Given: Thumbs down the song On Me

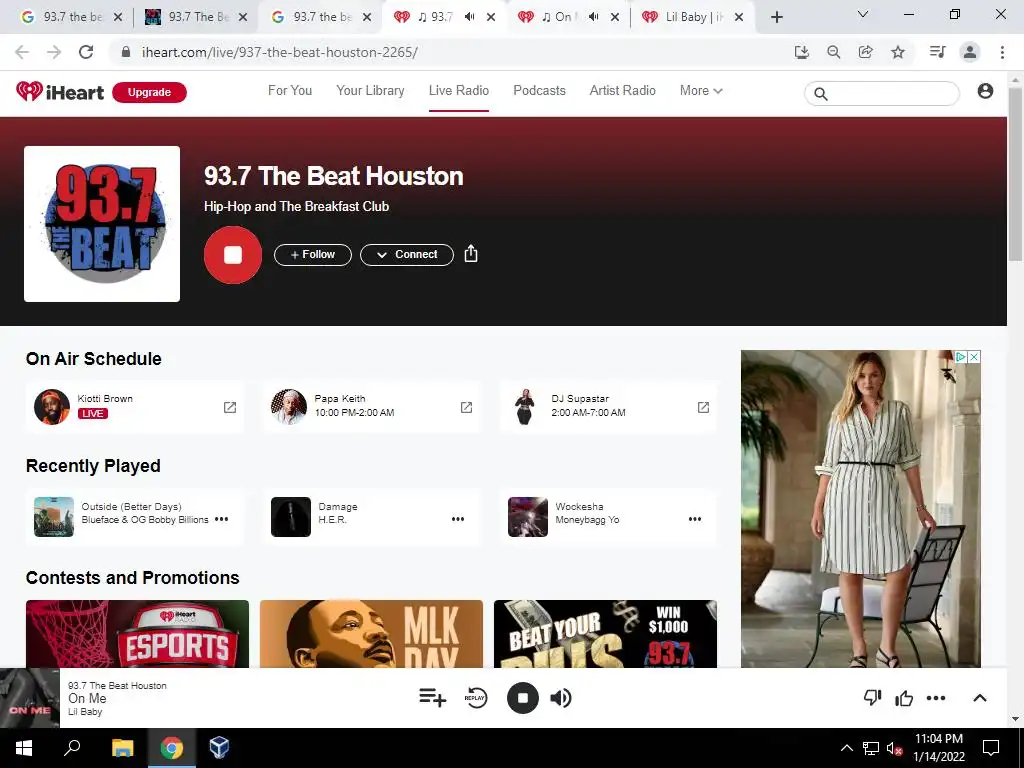Looking at the screenshot, I should click(x=872, y=698).
